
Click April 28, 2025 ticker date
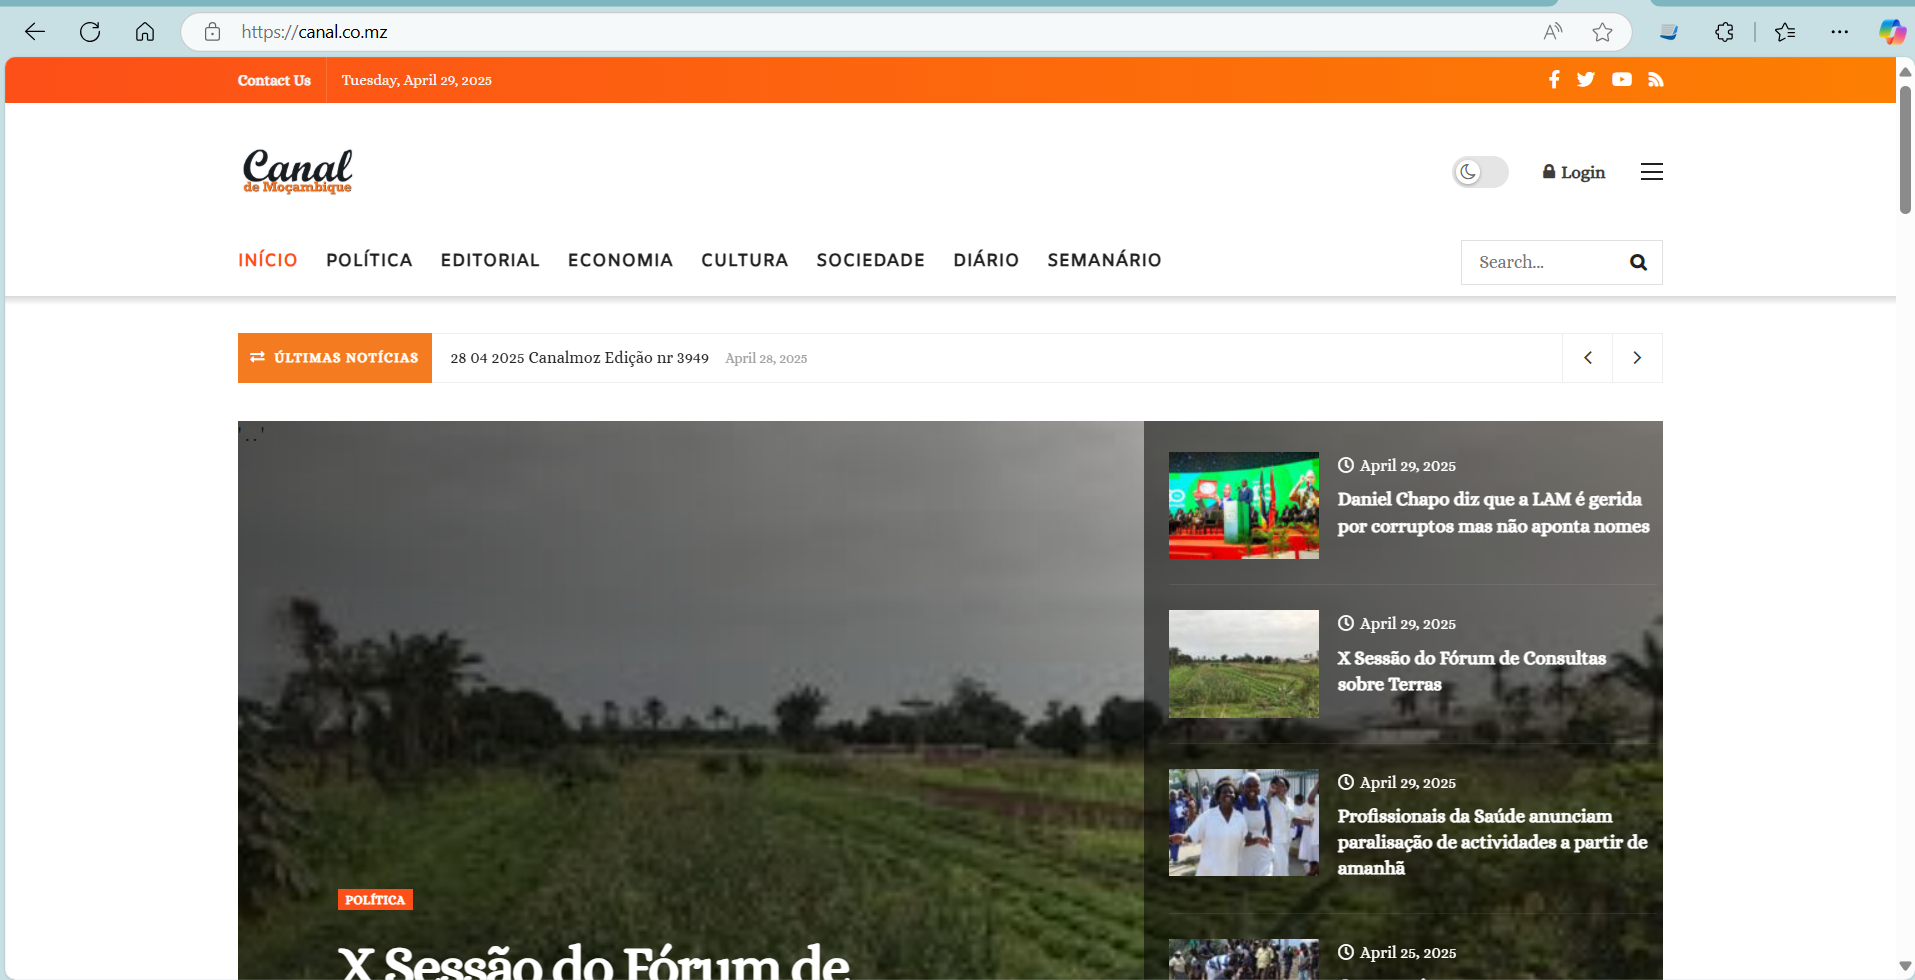coord(766,358)
